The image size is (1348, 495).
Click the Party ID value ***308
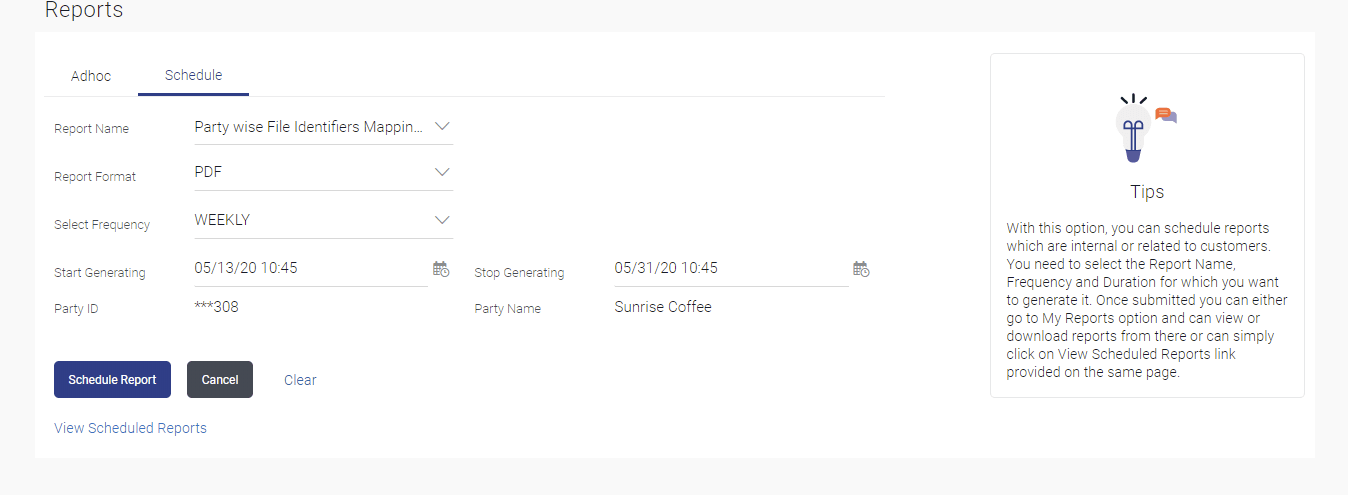tap(216, 307)
